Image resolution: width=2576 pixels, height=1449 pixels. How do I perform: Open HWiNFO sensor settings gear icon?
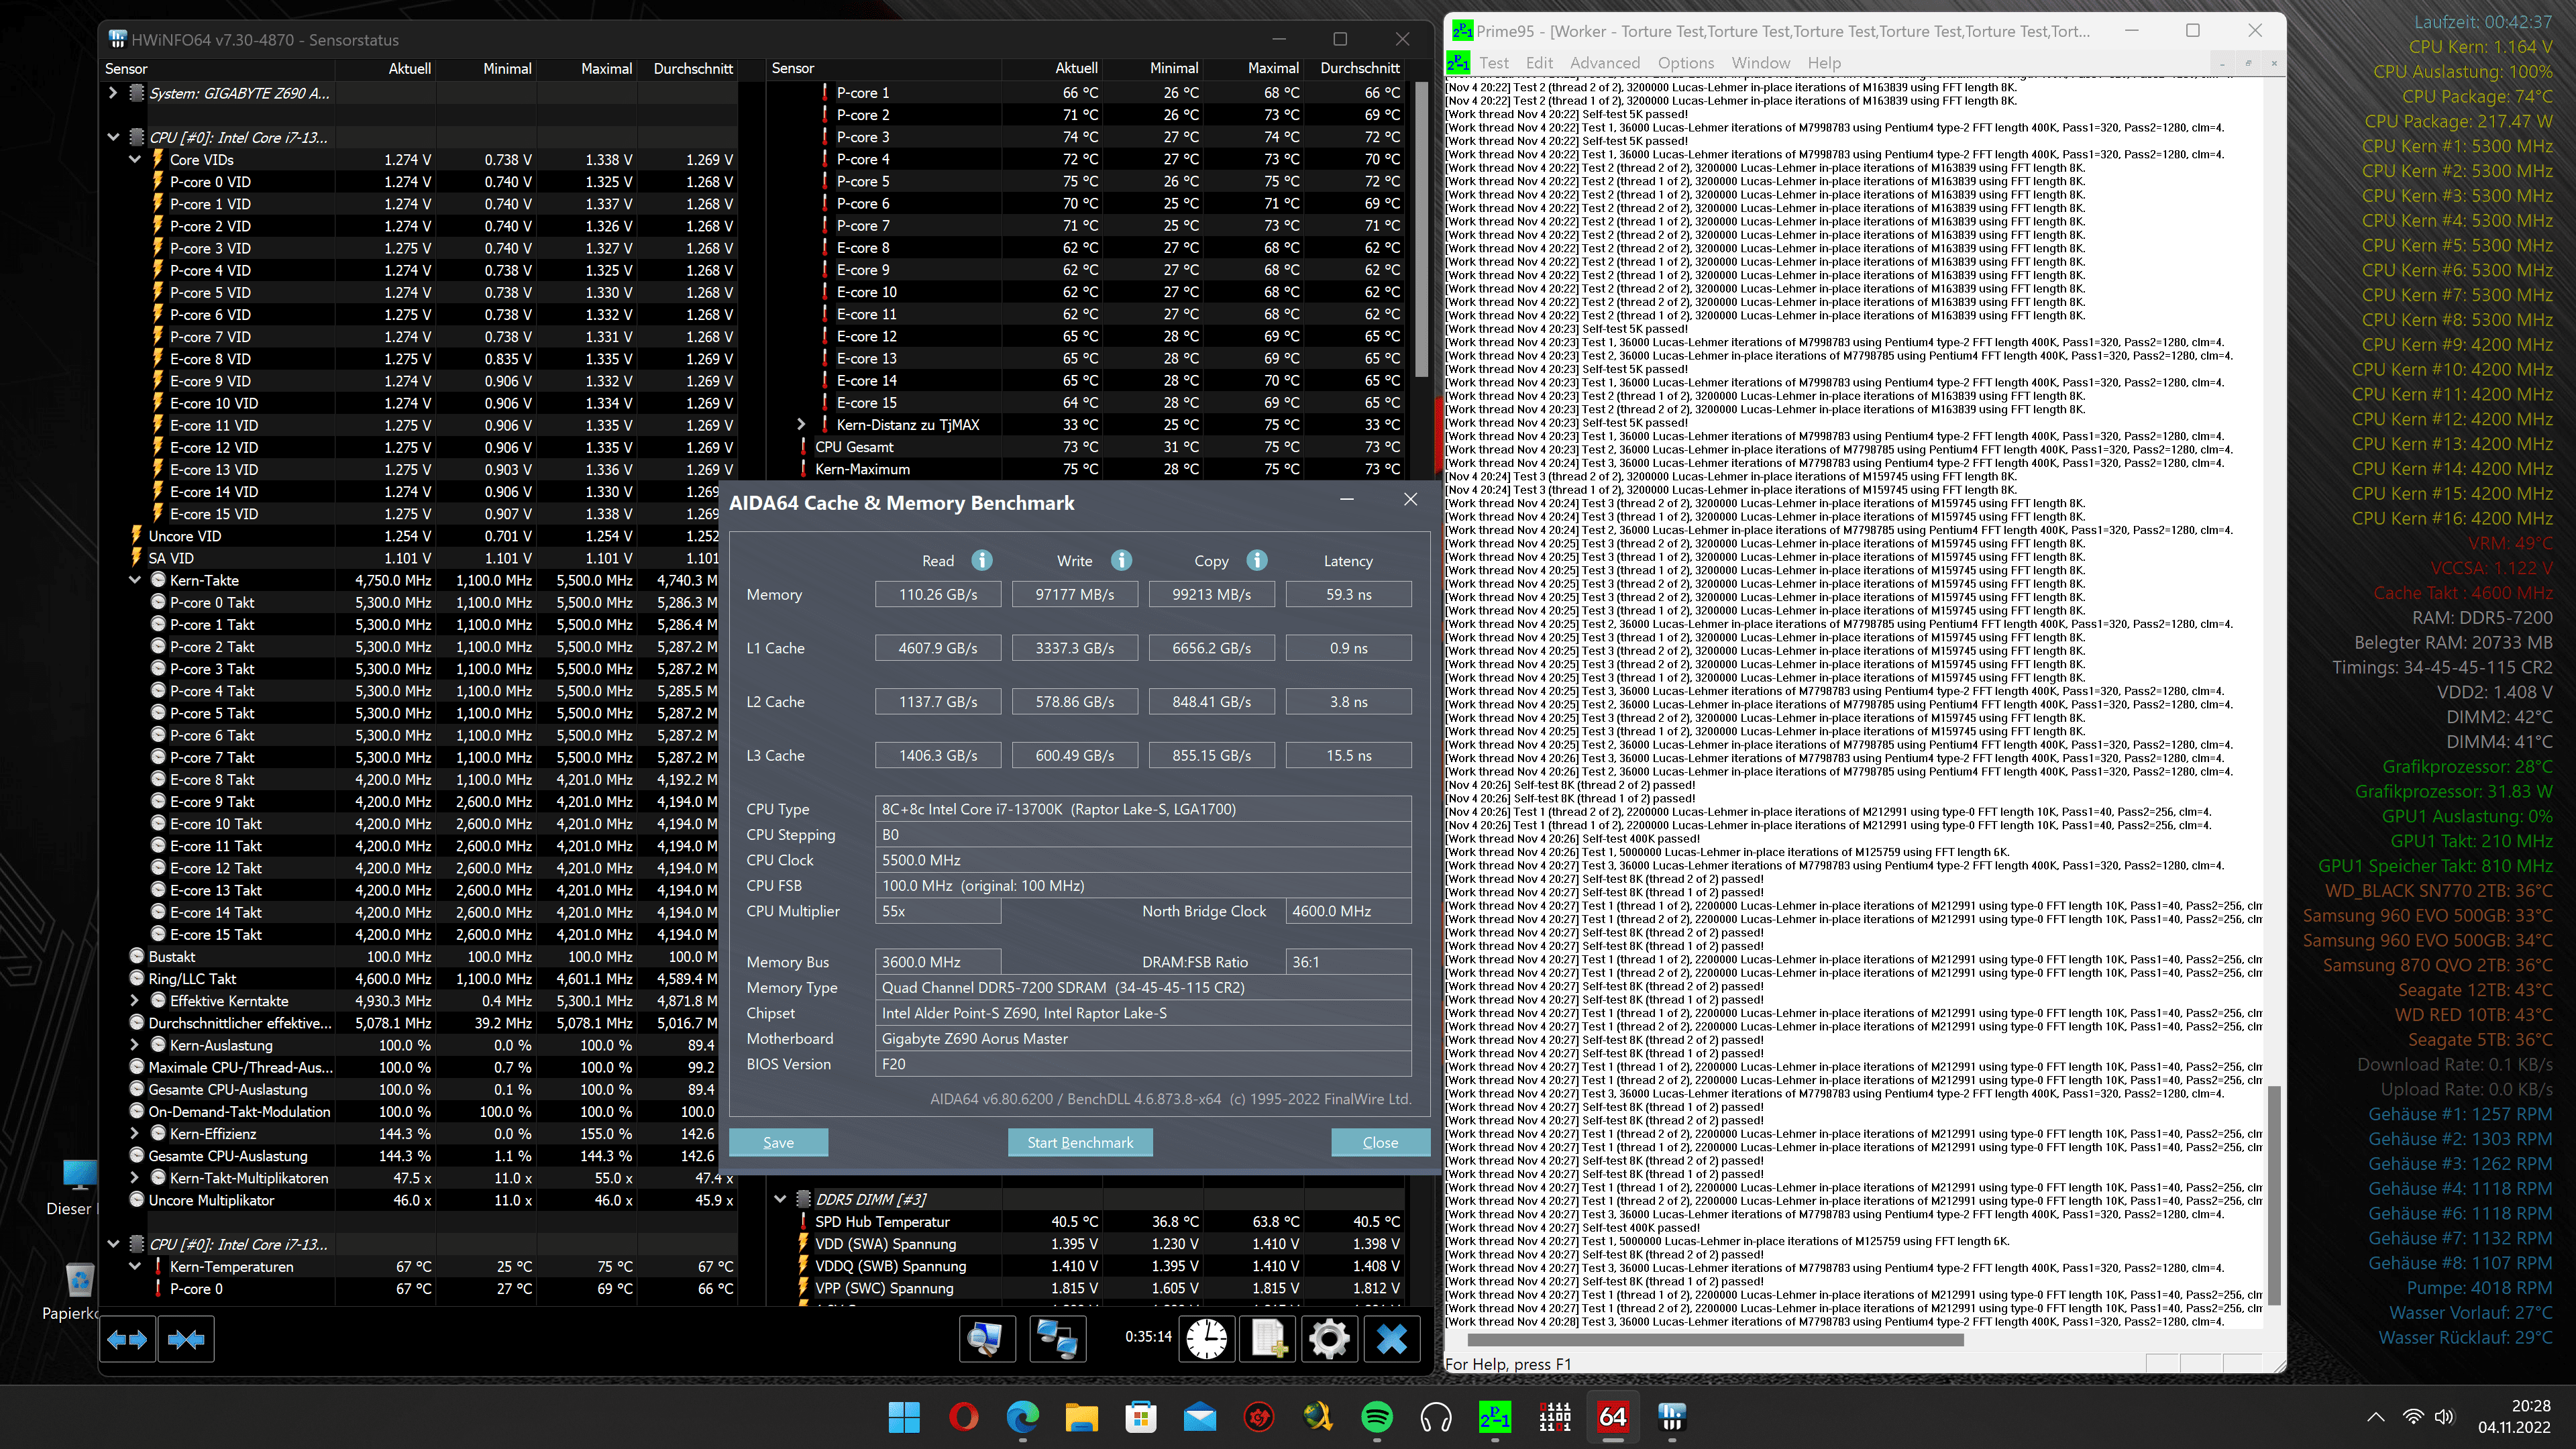(x=1329, y=1338)
